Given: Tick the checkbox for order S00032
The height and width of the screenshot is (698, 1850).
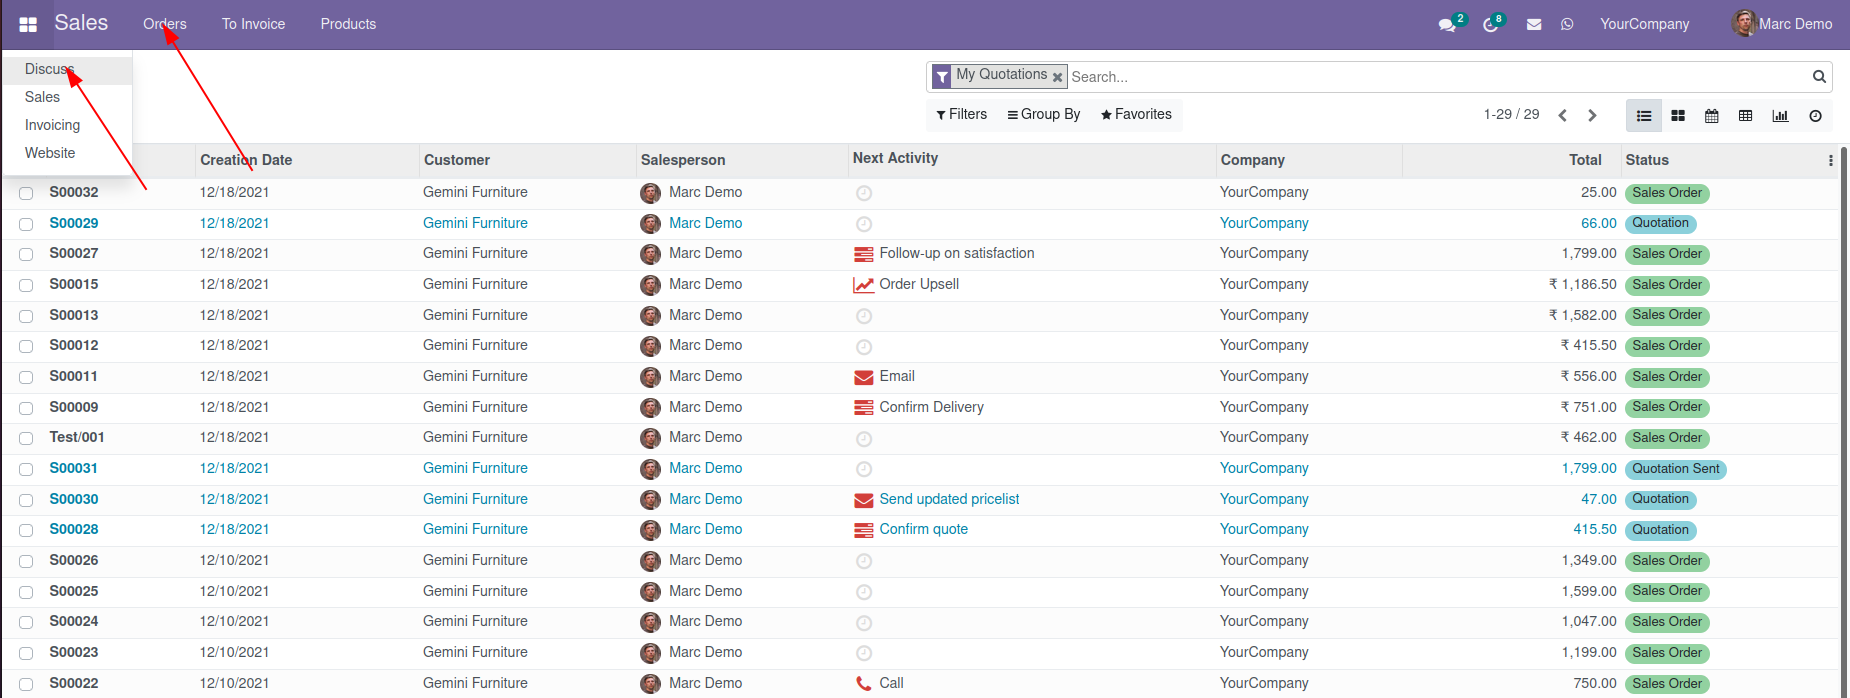Looking at the screenshot, I should pyautogui.click(x=26, y=193).
